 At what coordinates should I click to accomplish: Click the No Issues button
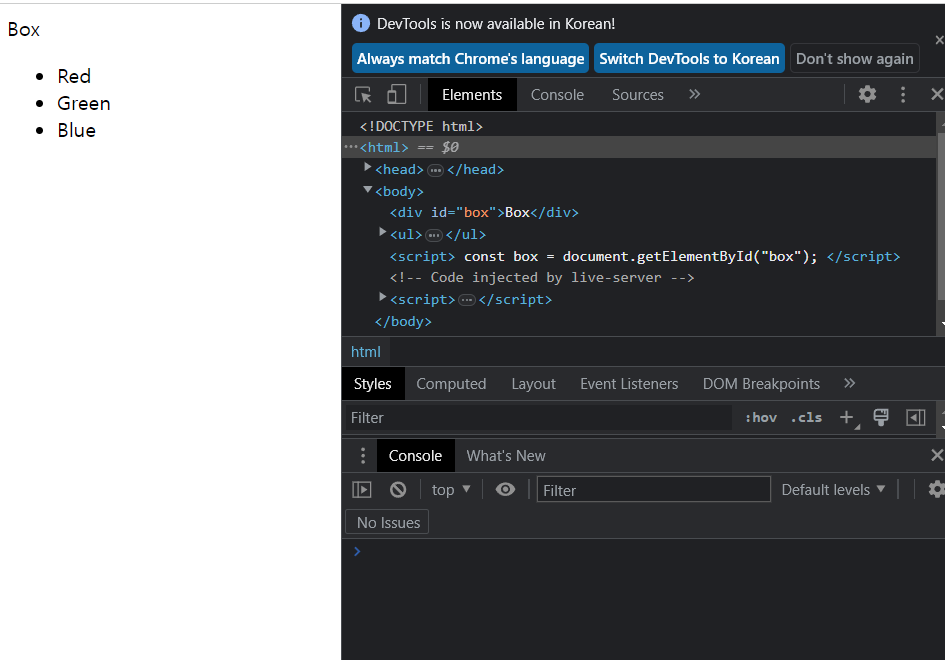(388, 522)
